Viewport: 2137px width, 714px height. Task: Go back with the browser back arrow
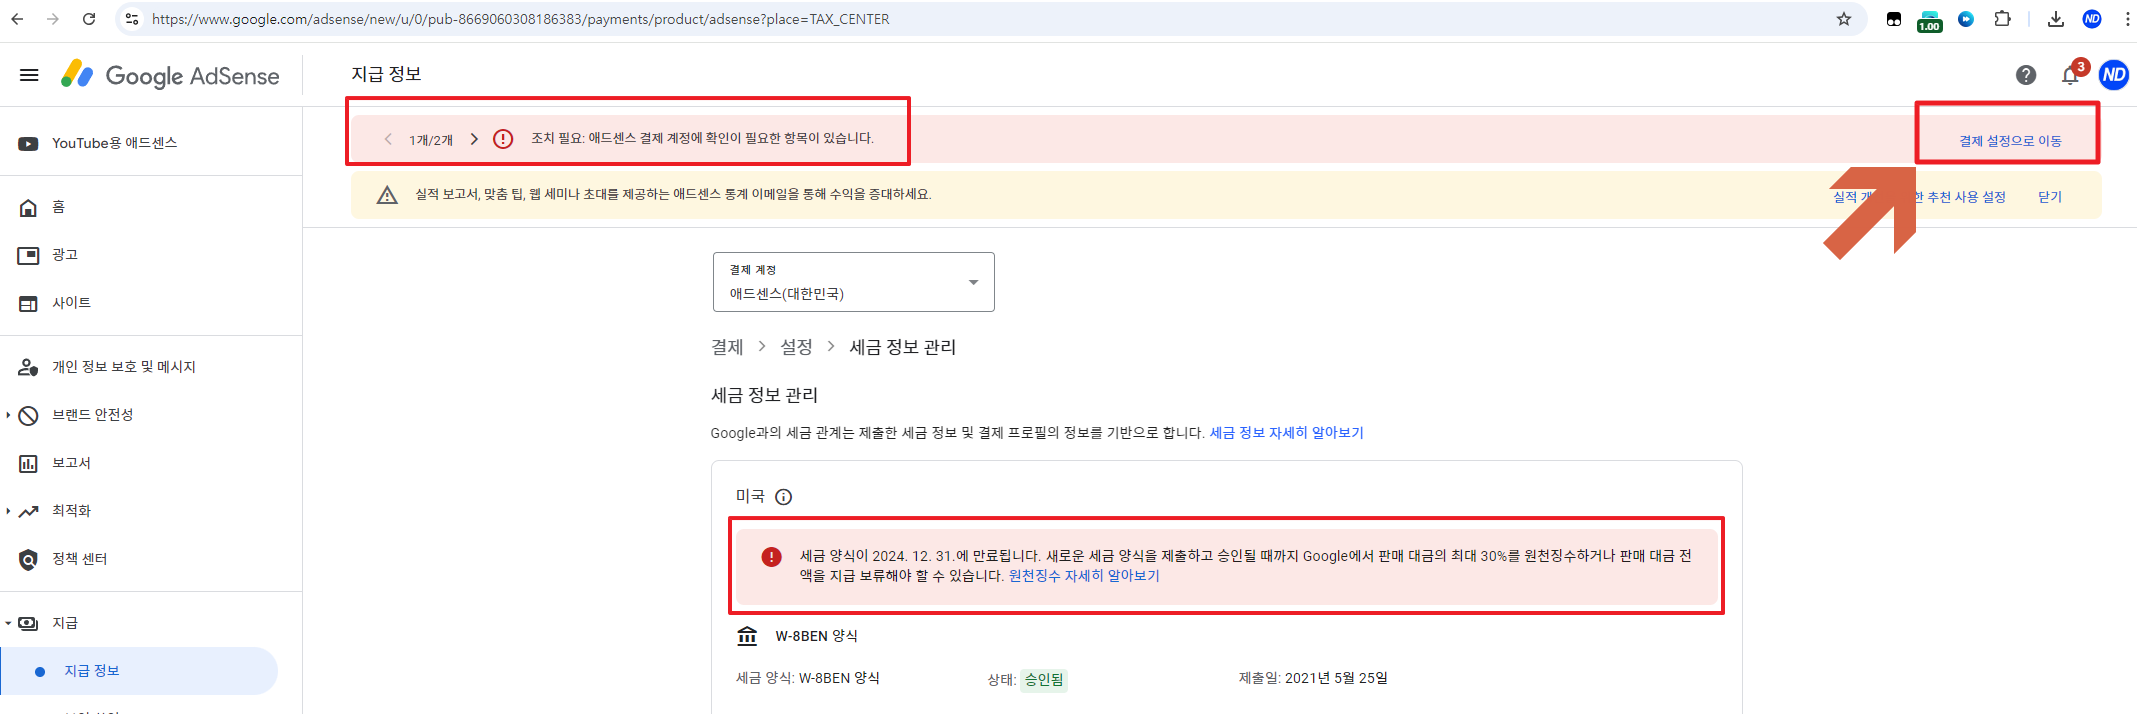(17, 19)
